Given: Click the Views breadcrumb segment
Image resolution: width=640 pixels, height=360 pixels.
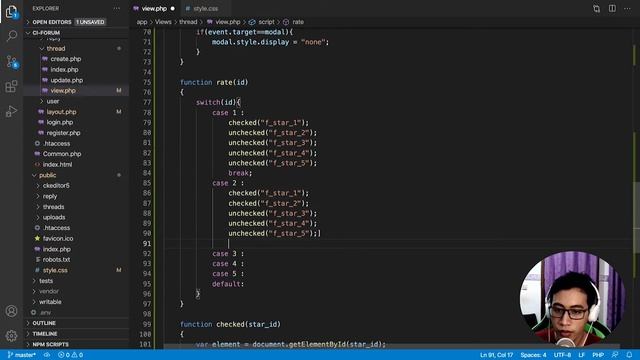Looking at the screenshot, I should 163,22.
